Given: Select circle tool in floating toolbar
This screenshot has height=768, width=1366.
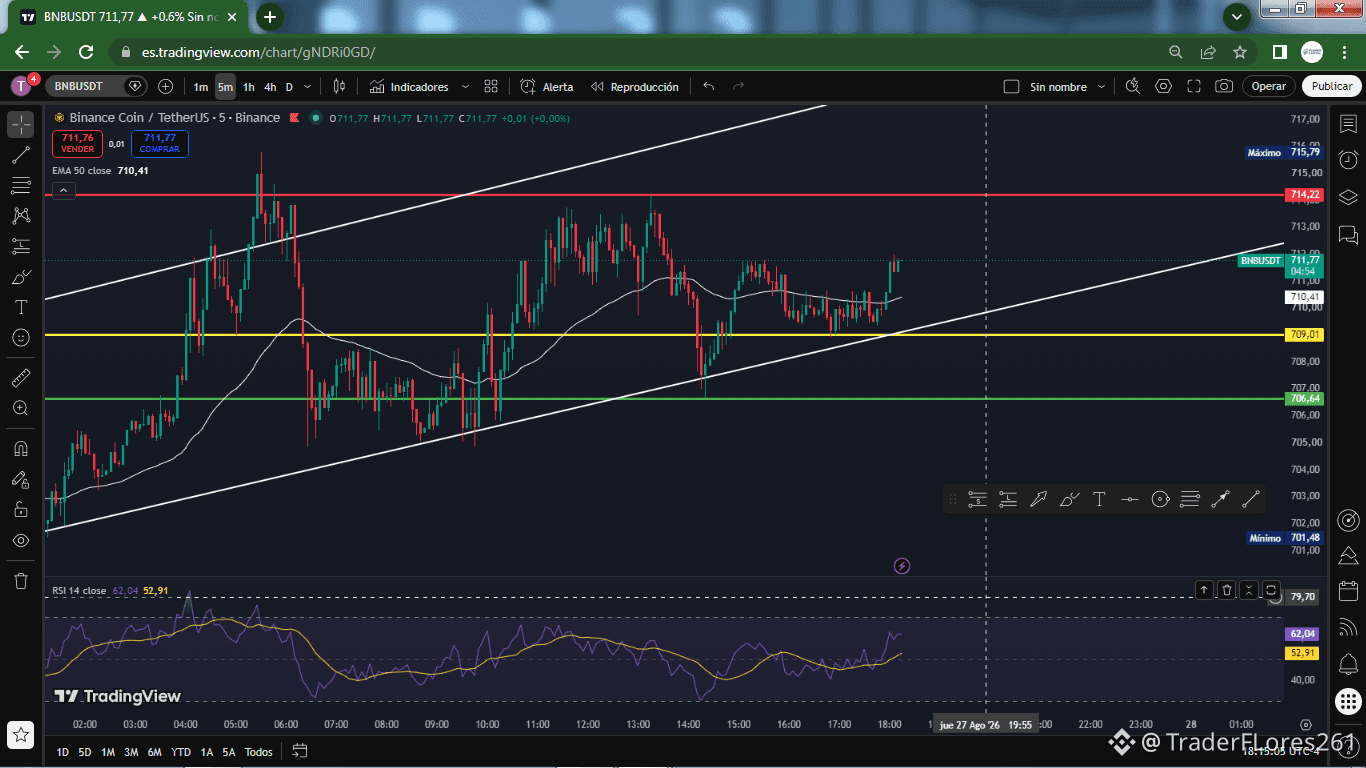Looking at the screenshot, I should (x=1160, y=499).
